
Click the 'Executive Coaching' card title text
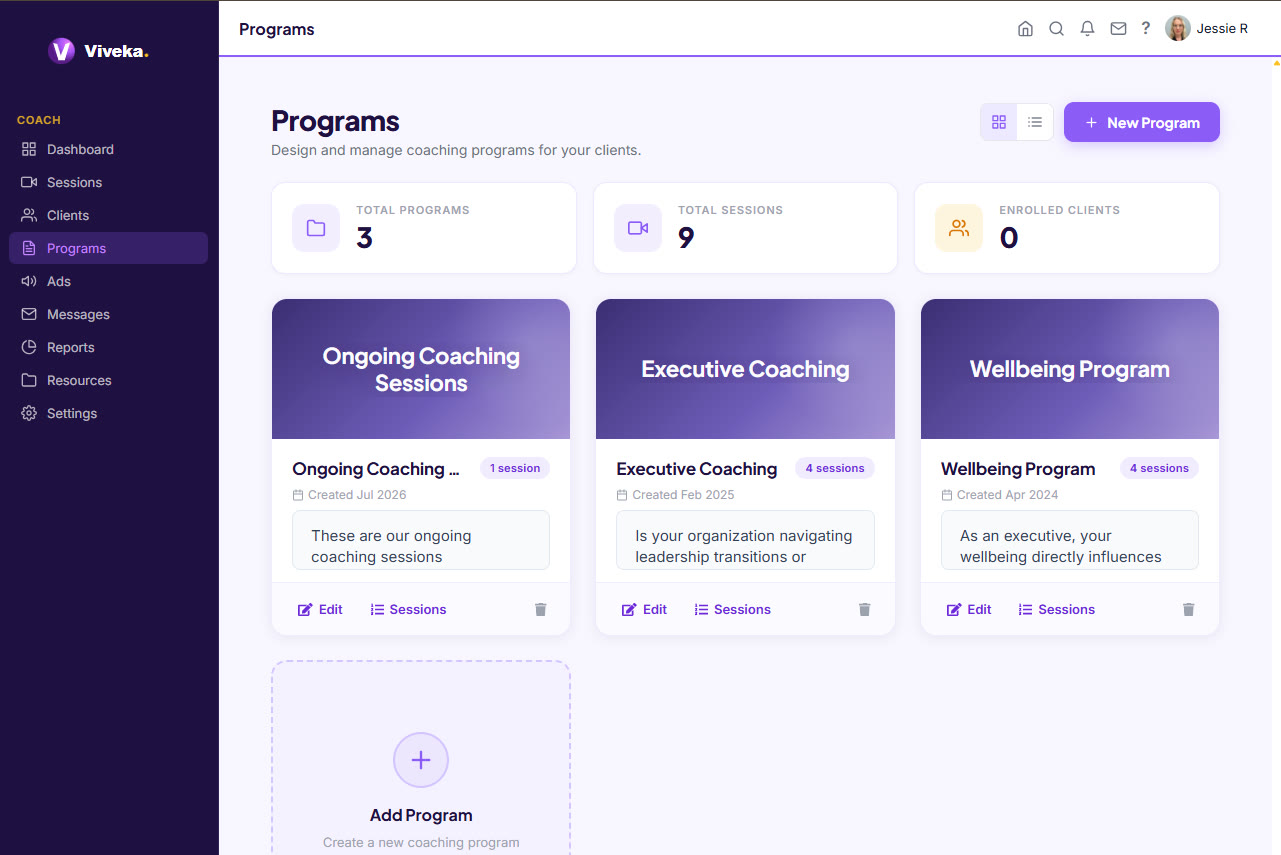(697, 469)
